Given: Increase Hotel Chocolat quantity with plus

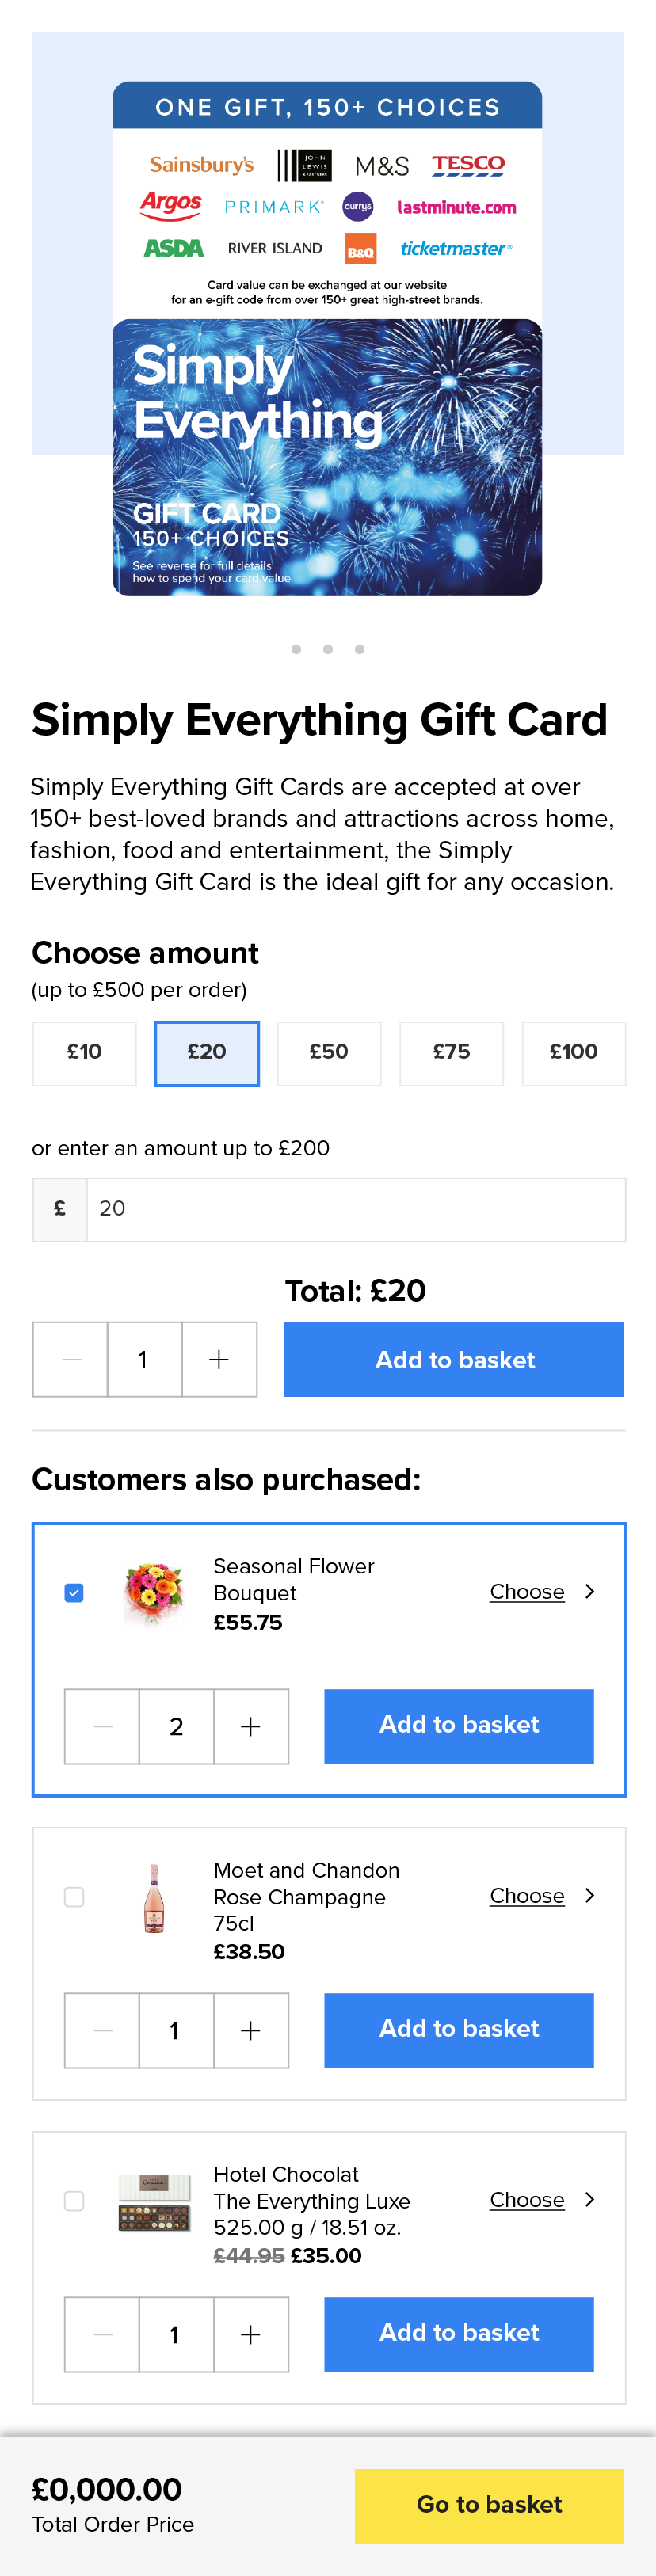Looking at the screenshot, I should pos(251,2334).
